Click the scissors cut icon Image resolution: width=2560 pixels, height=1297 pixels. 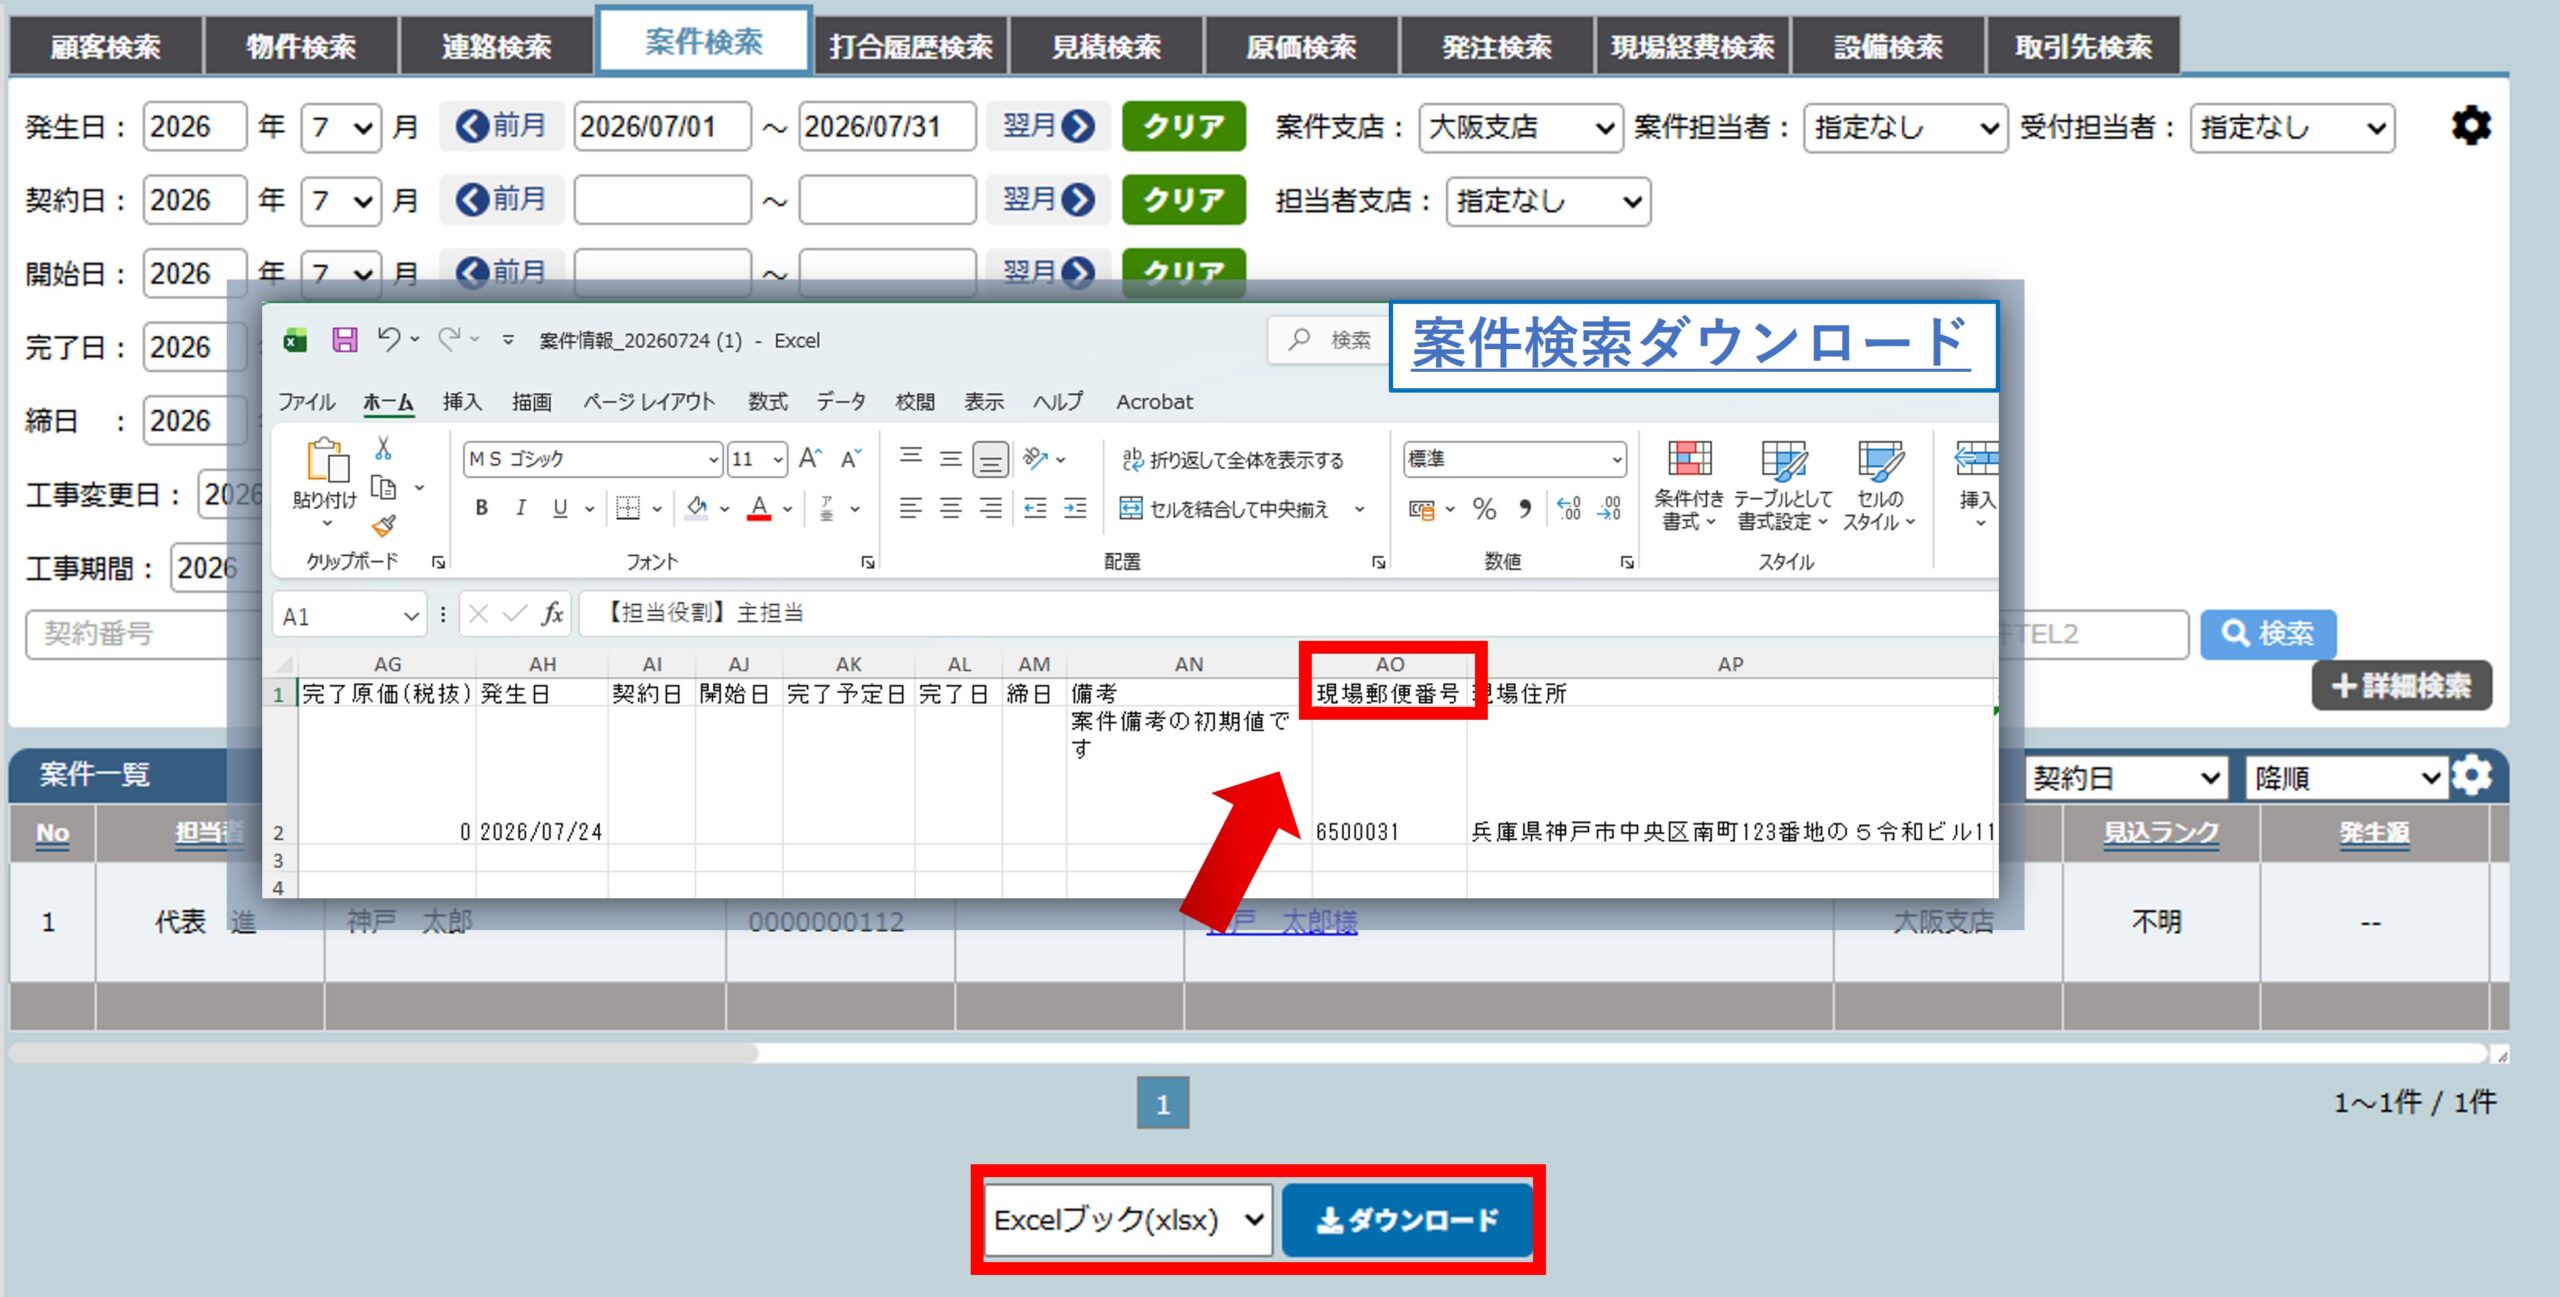click(383, 448)
